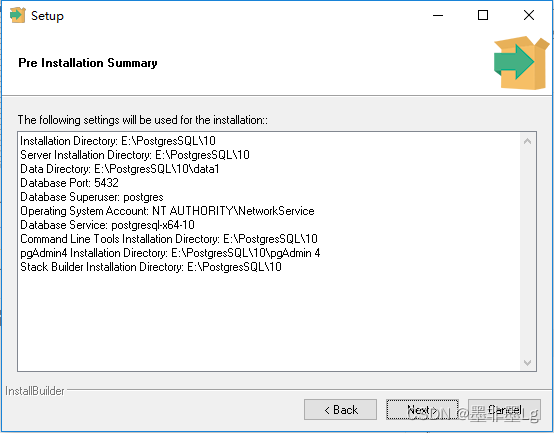554x433 pixels.
Task: Click the Setup installer icon in title bar
Action: [x=17, y=15]
